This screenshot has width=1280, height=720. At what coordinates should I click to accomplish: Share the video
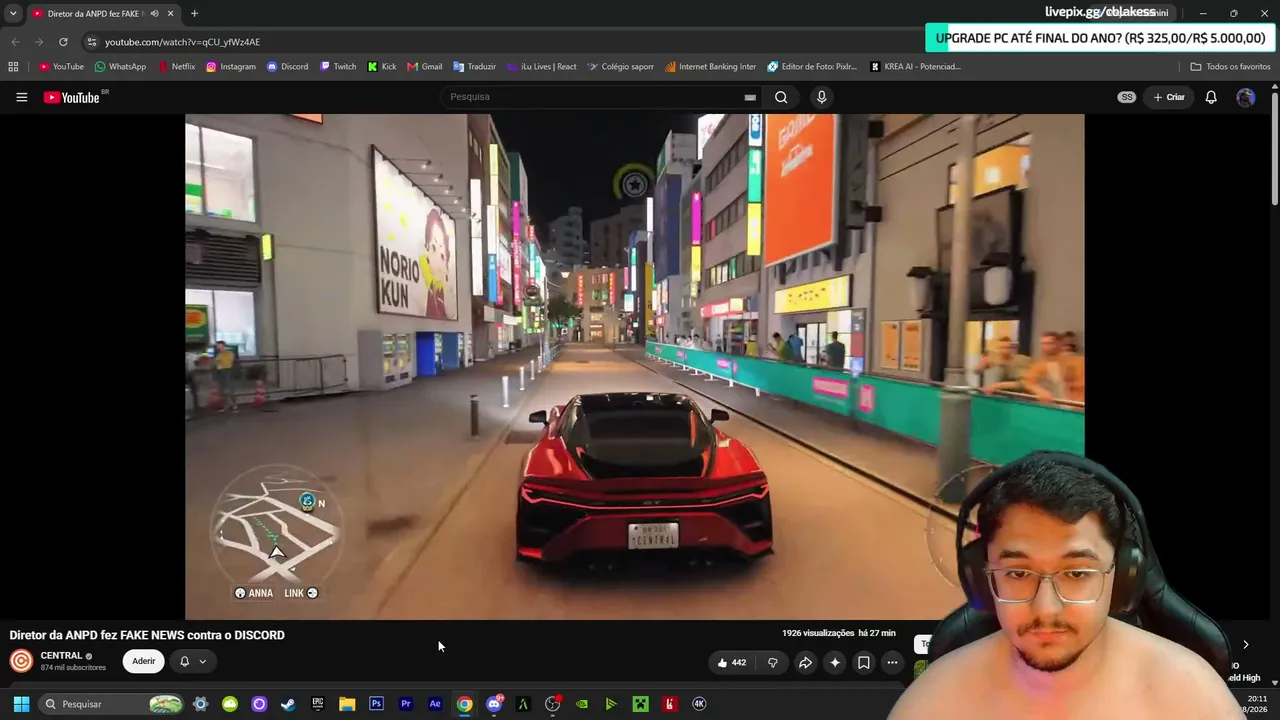(805, 662)
